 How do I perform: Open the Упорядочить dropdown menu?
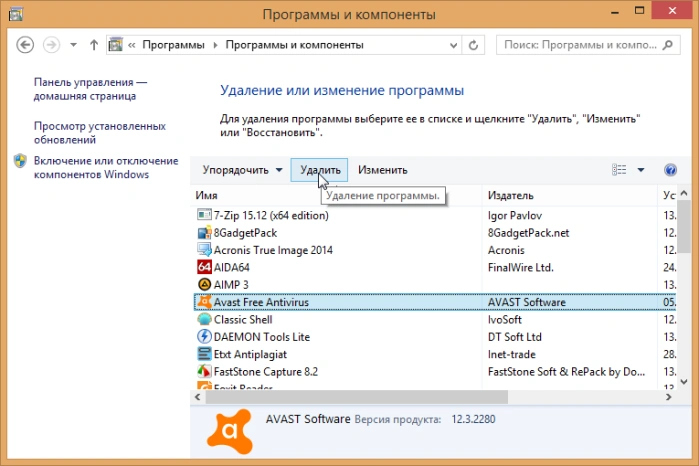click(x=242, y=170)
